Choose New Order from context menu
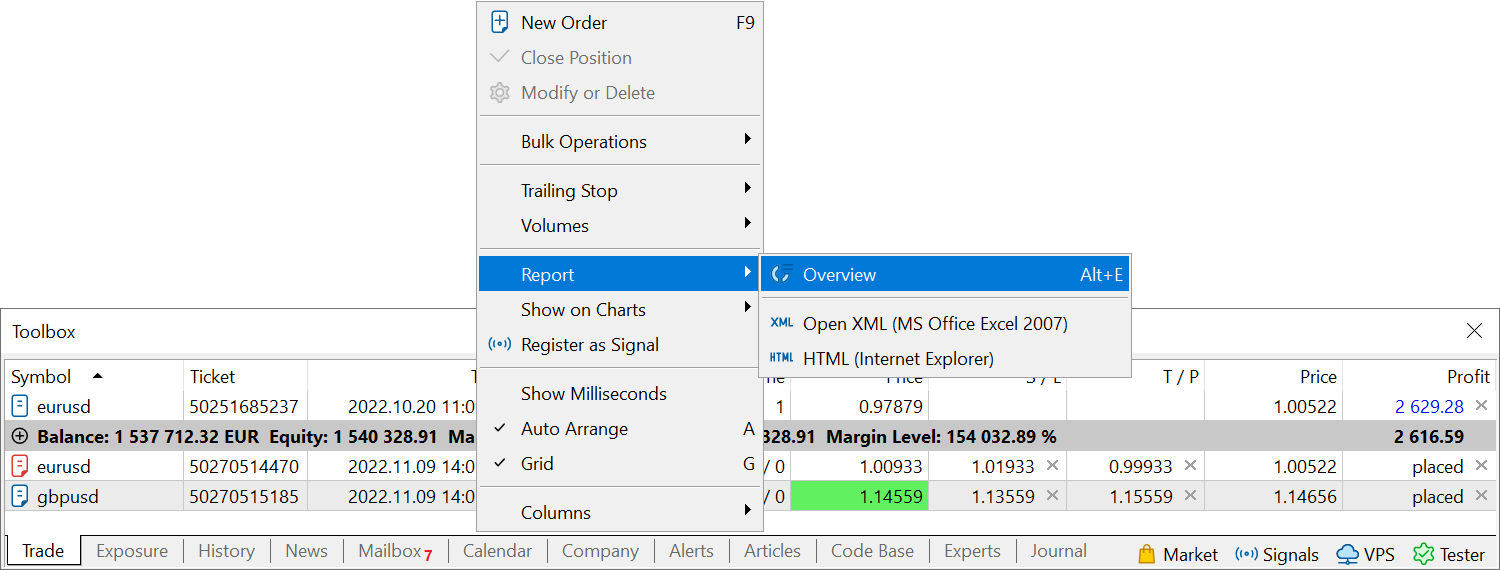 [619, 22]
